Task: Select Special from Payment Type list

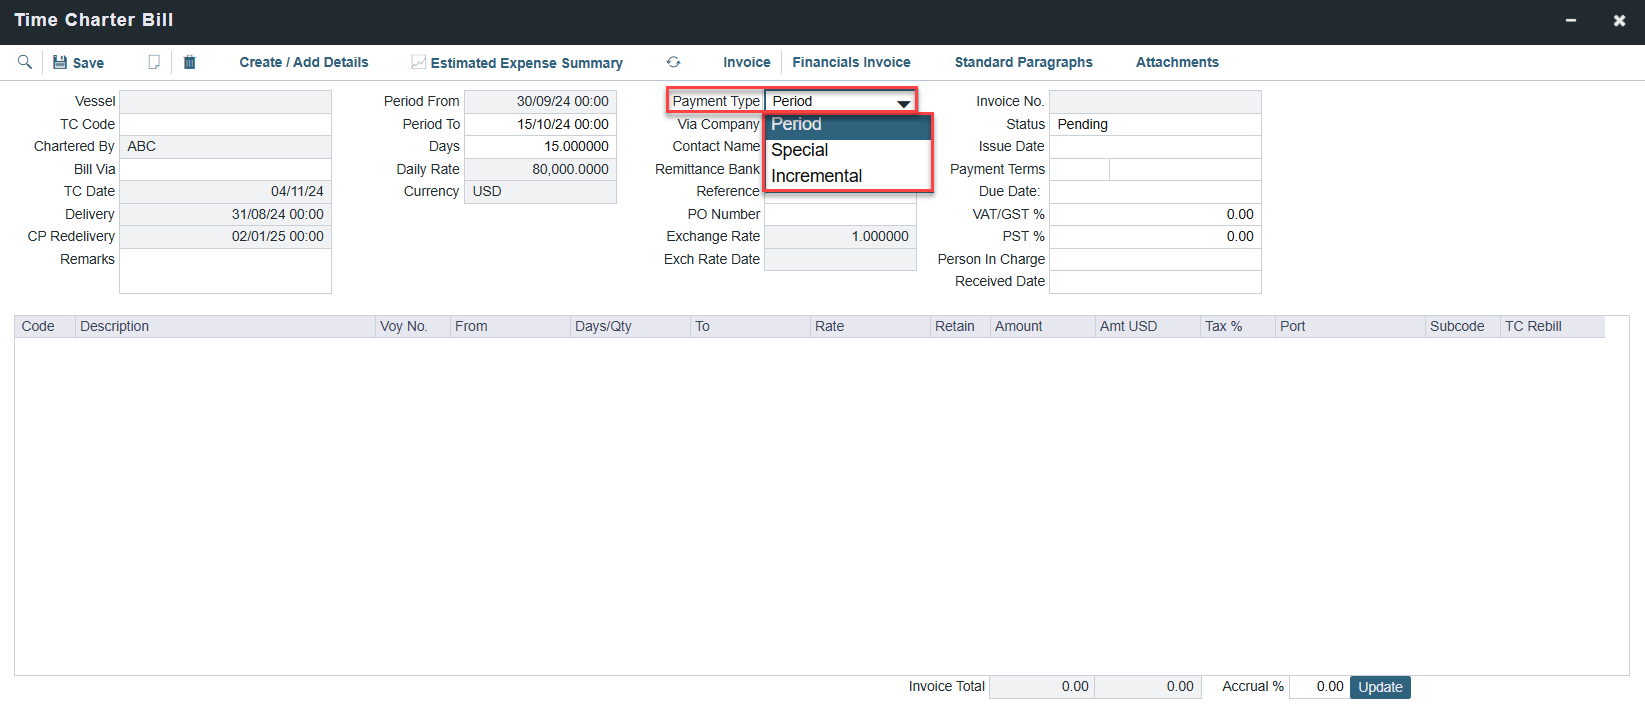Action: tap(800, 150)
